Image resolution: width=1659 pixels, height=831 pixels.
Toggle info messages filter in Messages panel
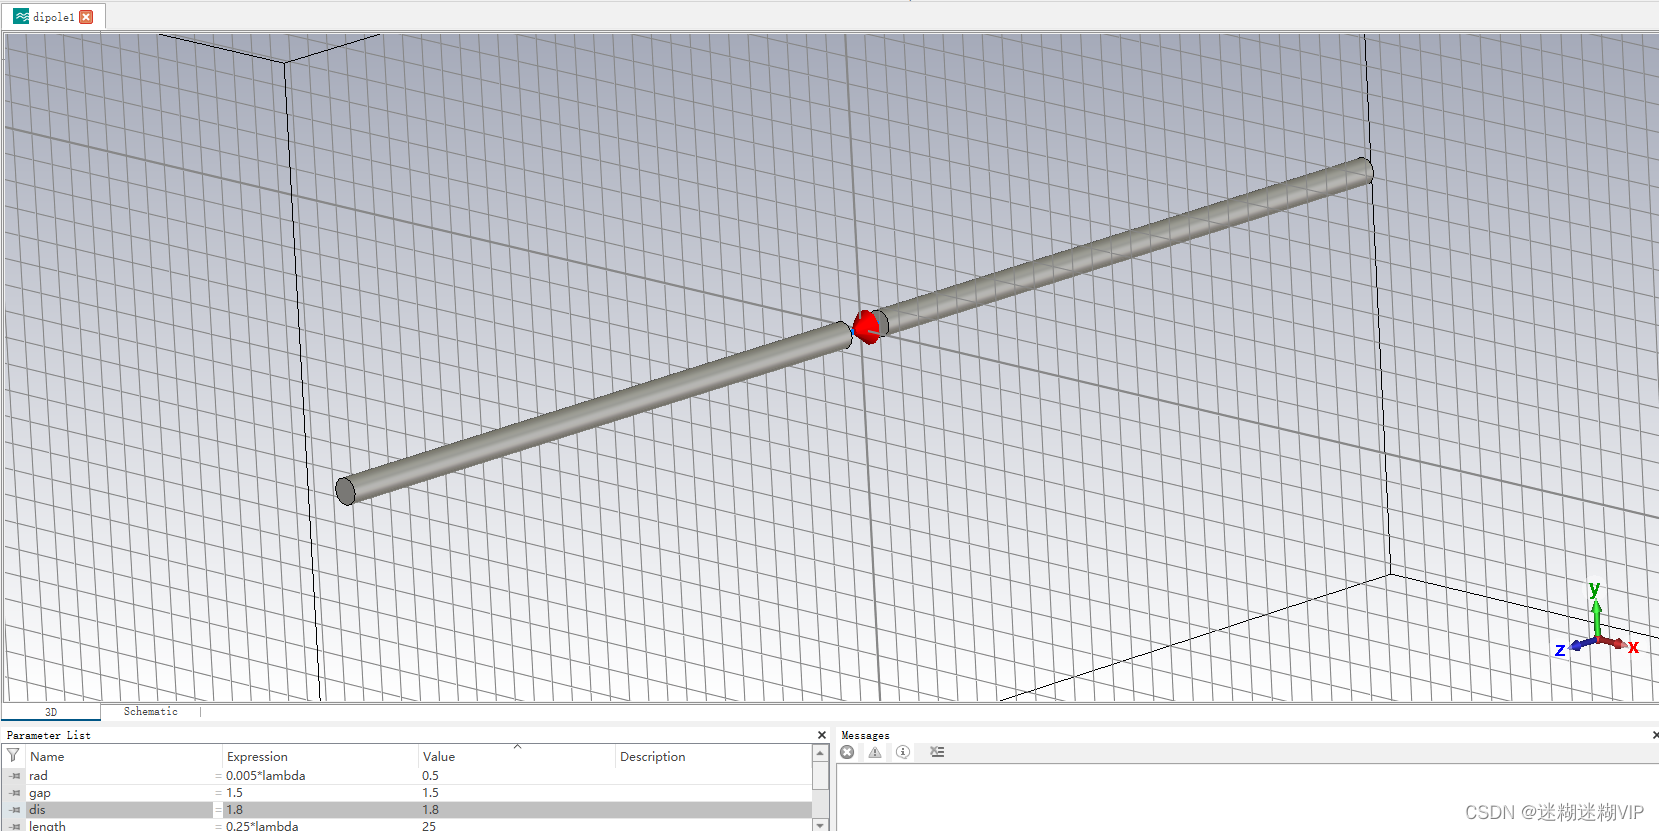(903, 752)
